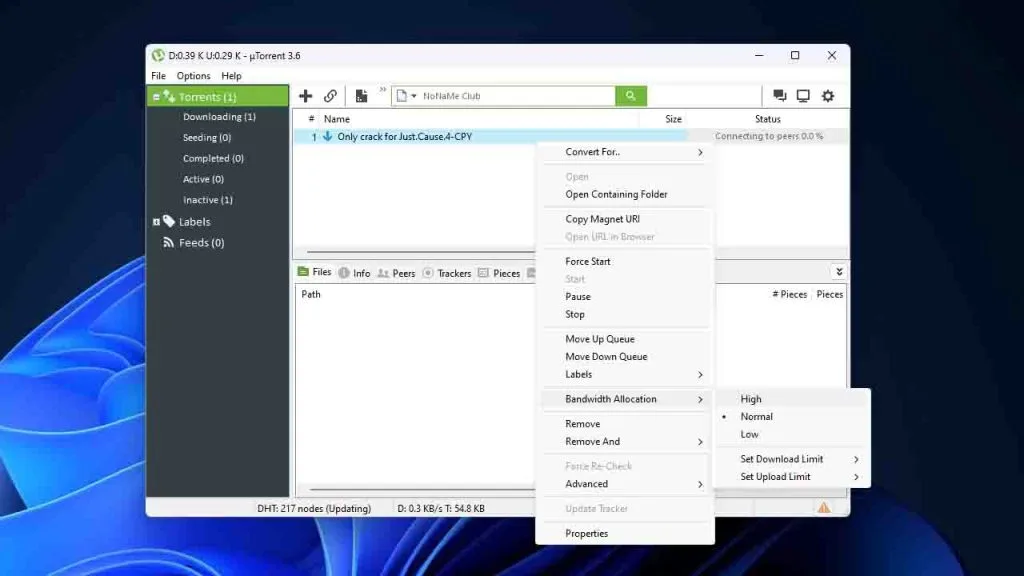This screenshot has width=1024, height=576.
Task: Select Active (0) in sidebar
Action: pyautogui.click(x=203, y=179)
